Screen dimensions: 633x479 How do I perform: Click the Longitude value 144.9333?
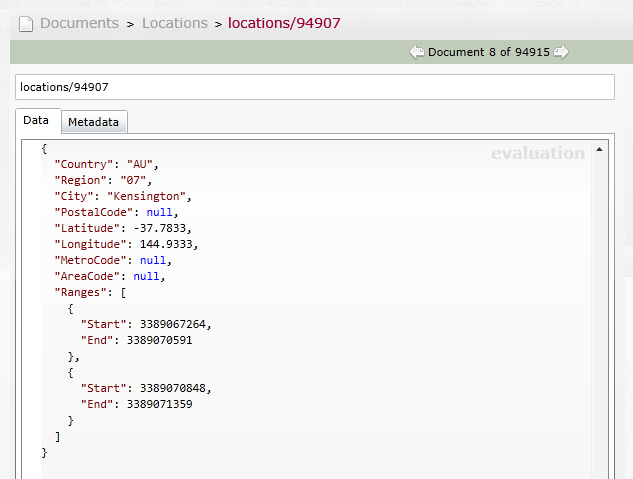(166, 244)
